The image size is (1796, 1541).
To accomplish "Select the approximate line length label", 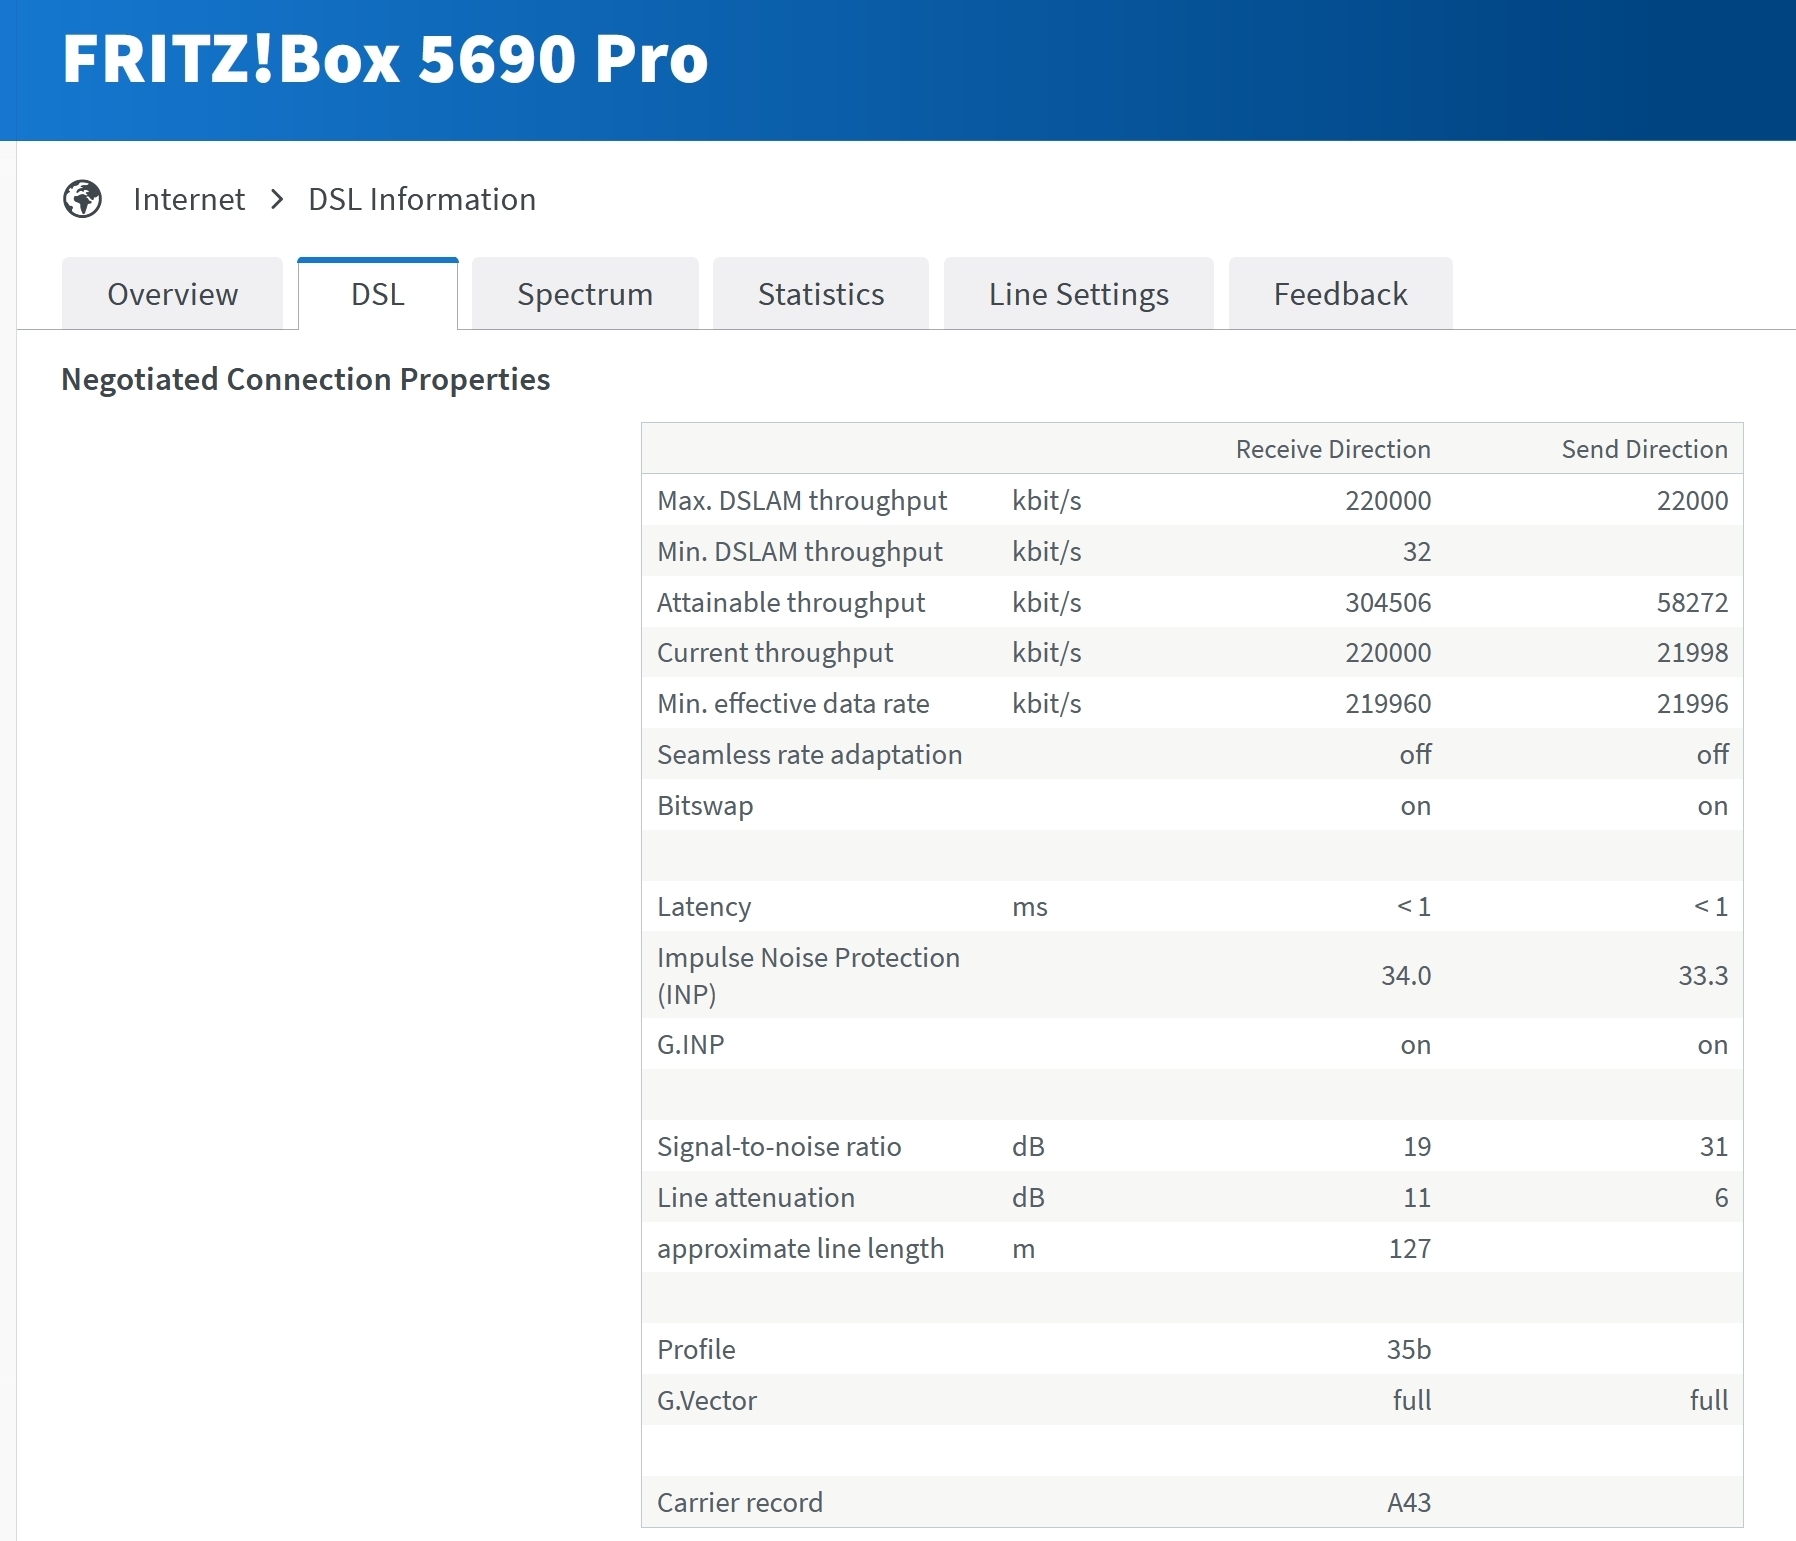I will 800,1248.
